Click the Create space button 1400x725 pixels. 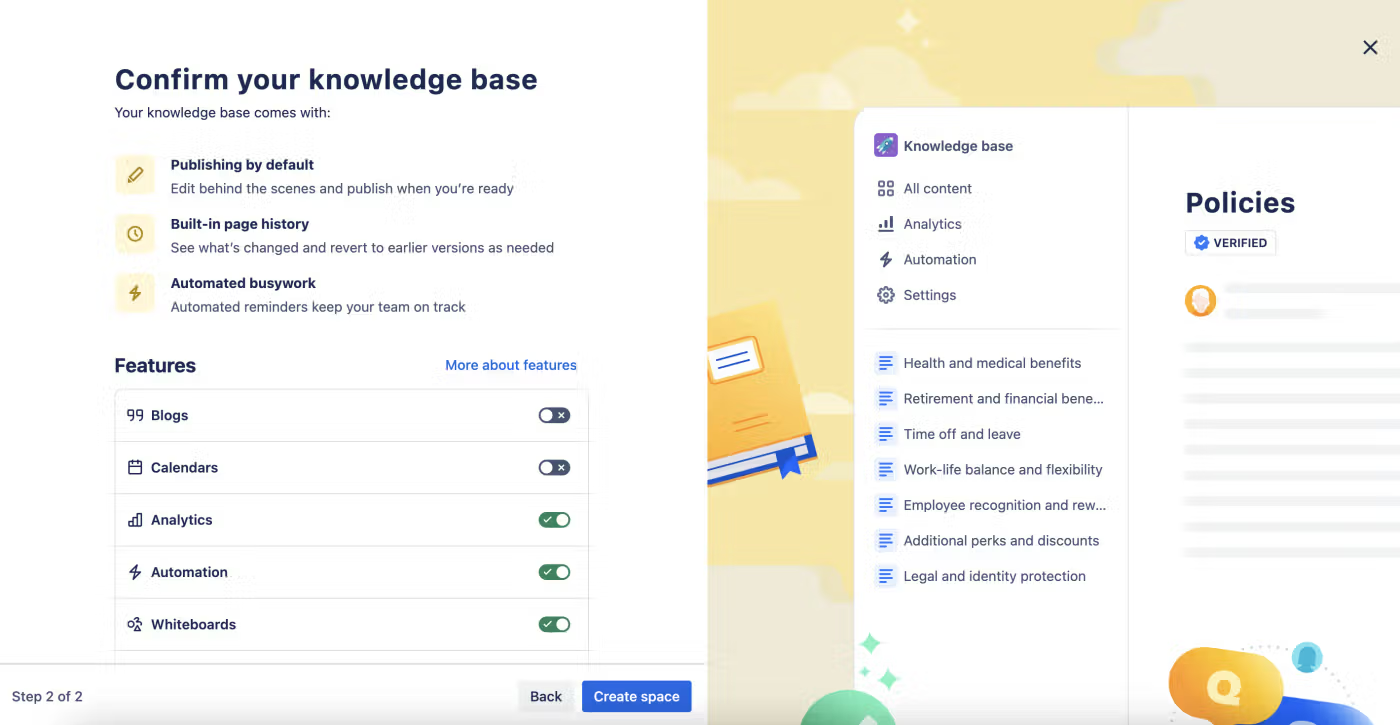636,696
